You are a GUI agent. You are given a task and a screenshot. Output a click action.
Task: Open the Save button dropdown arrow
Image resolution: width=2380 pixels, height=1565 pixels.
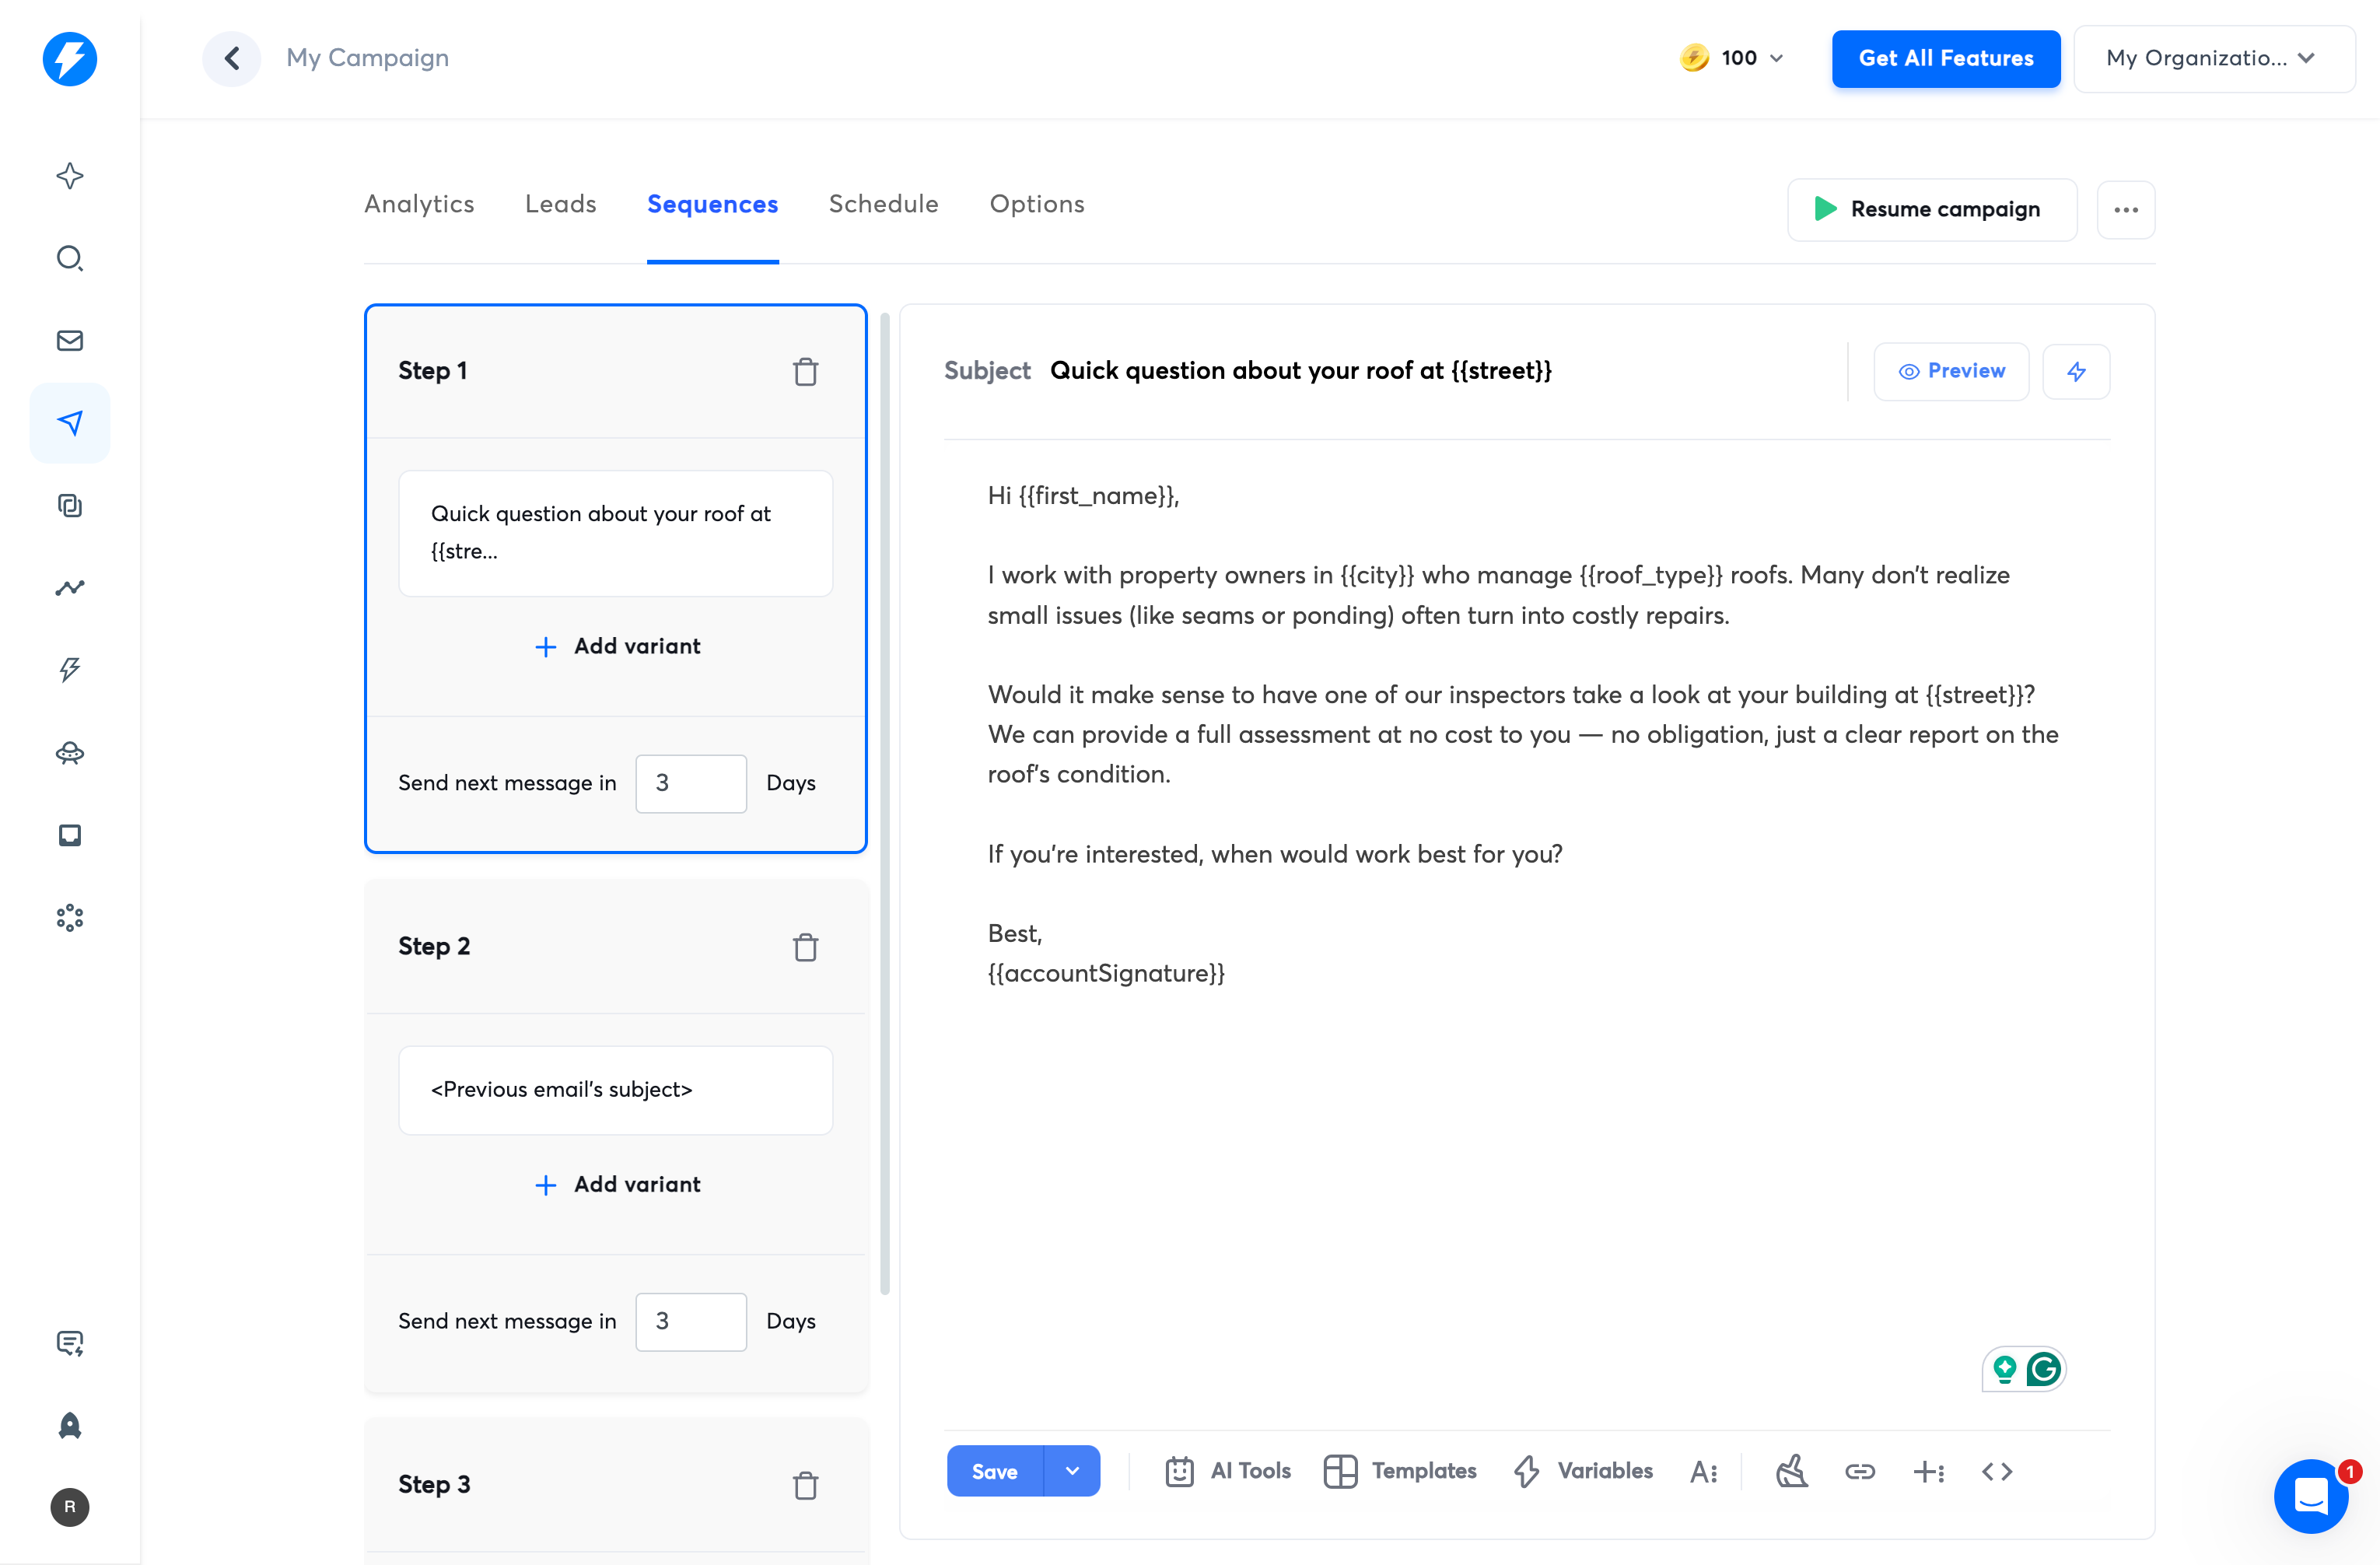(1071, 1470)
